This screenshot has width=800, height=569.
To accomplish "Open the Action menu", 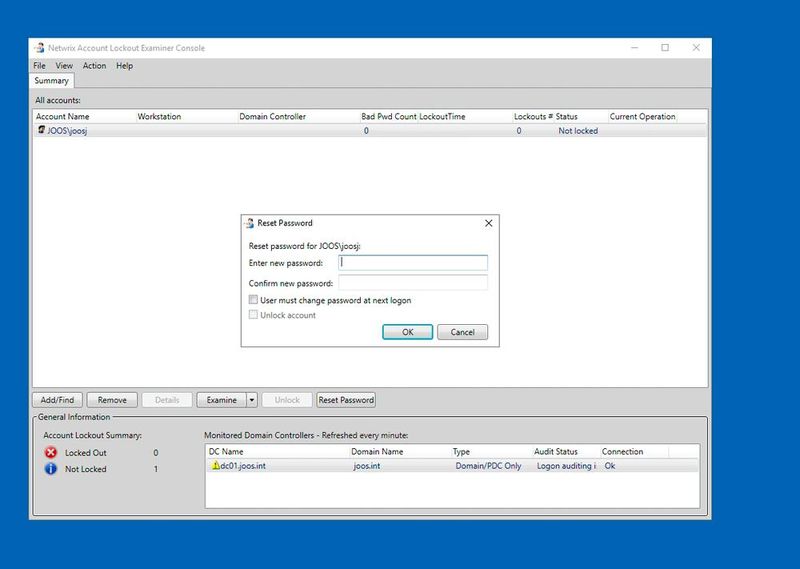I will pyautogui.click(x=94, y=65).
